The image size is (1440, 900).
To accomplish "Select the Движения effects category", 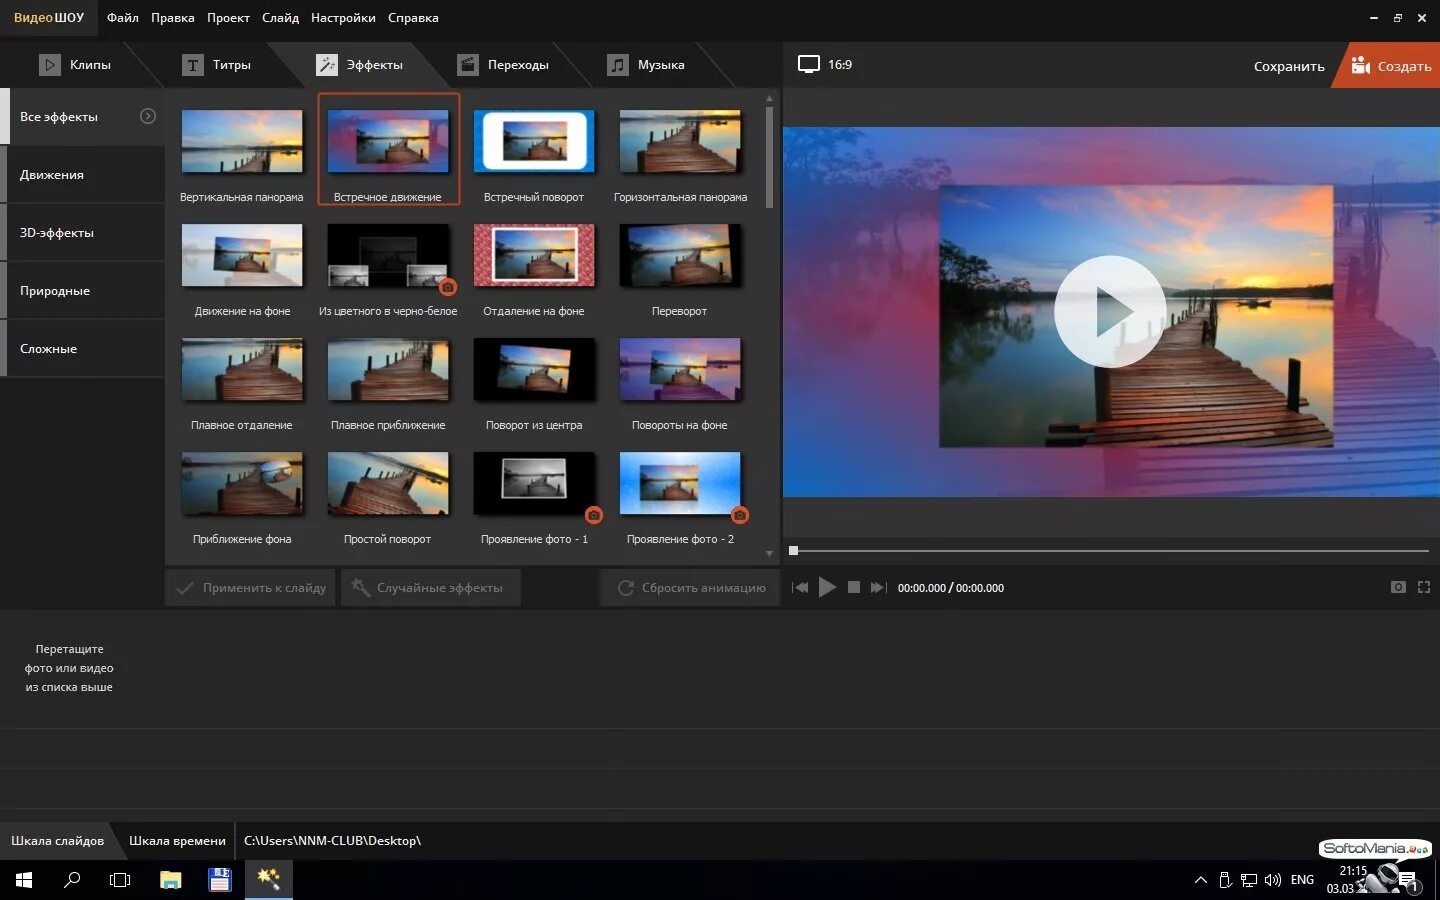I will coord(82,175).
